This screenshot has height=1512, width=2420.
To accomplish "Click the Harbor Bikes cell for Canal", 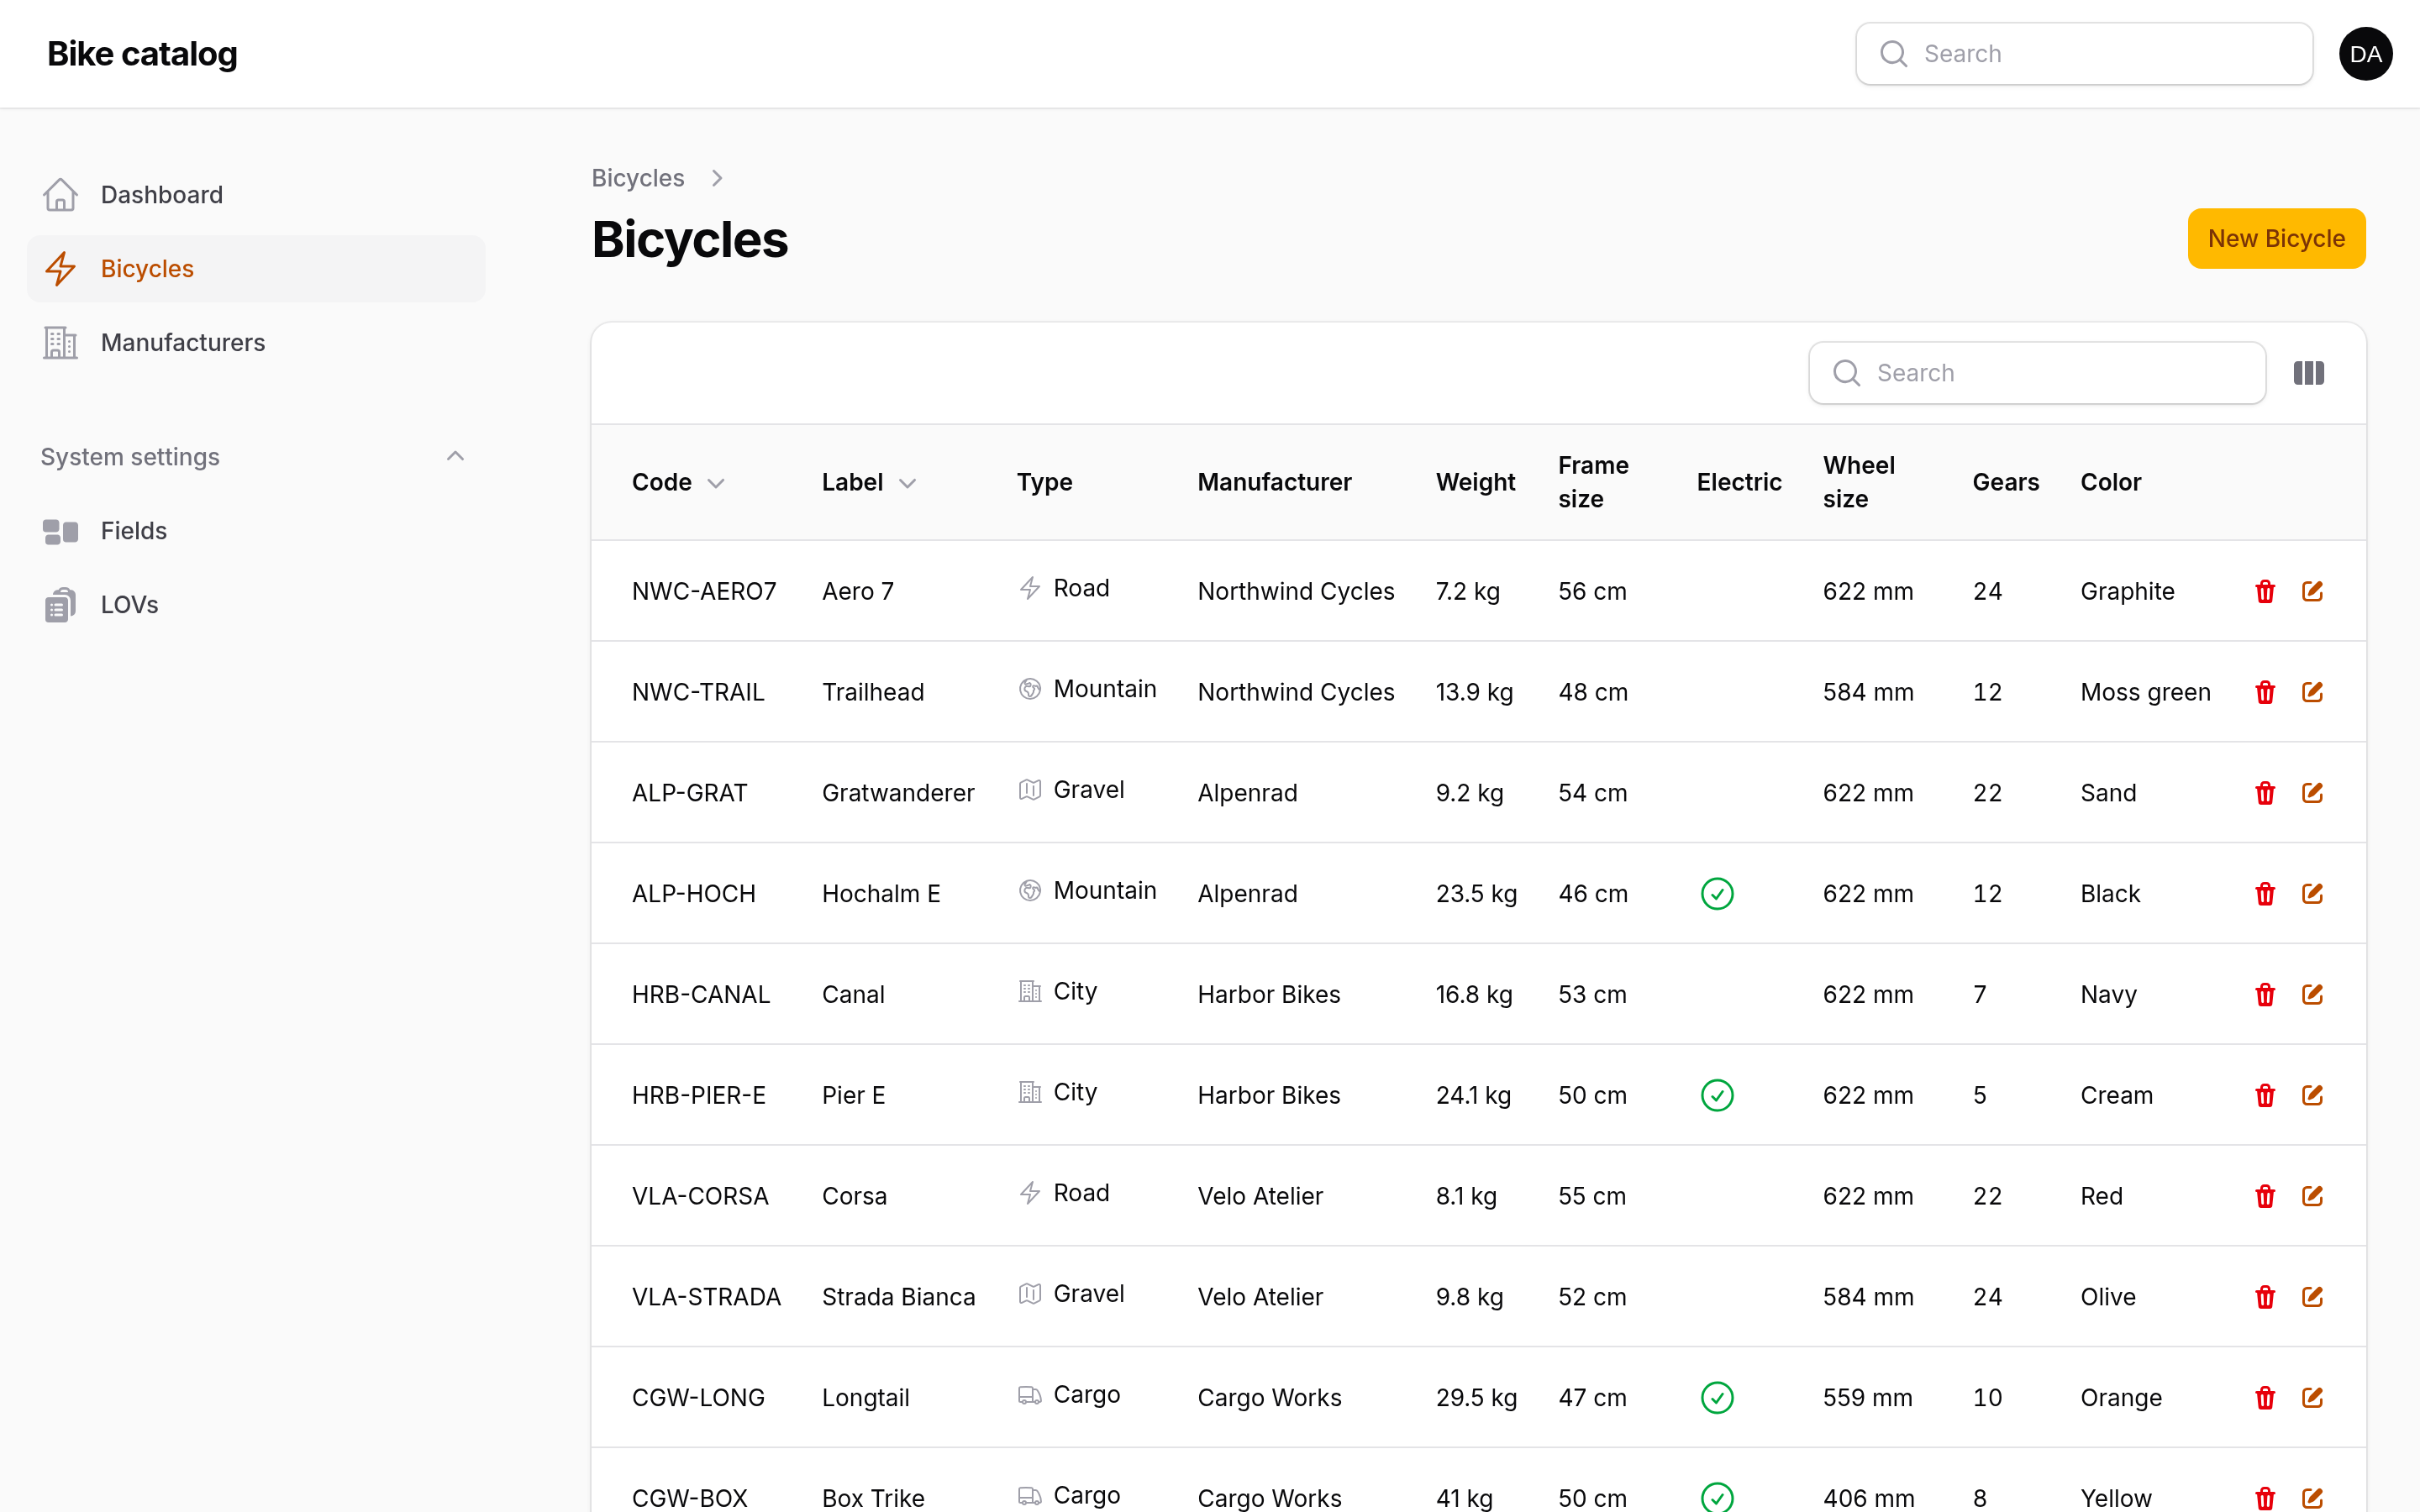I will 1269,995.
